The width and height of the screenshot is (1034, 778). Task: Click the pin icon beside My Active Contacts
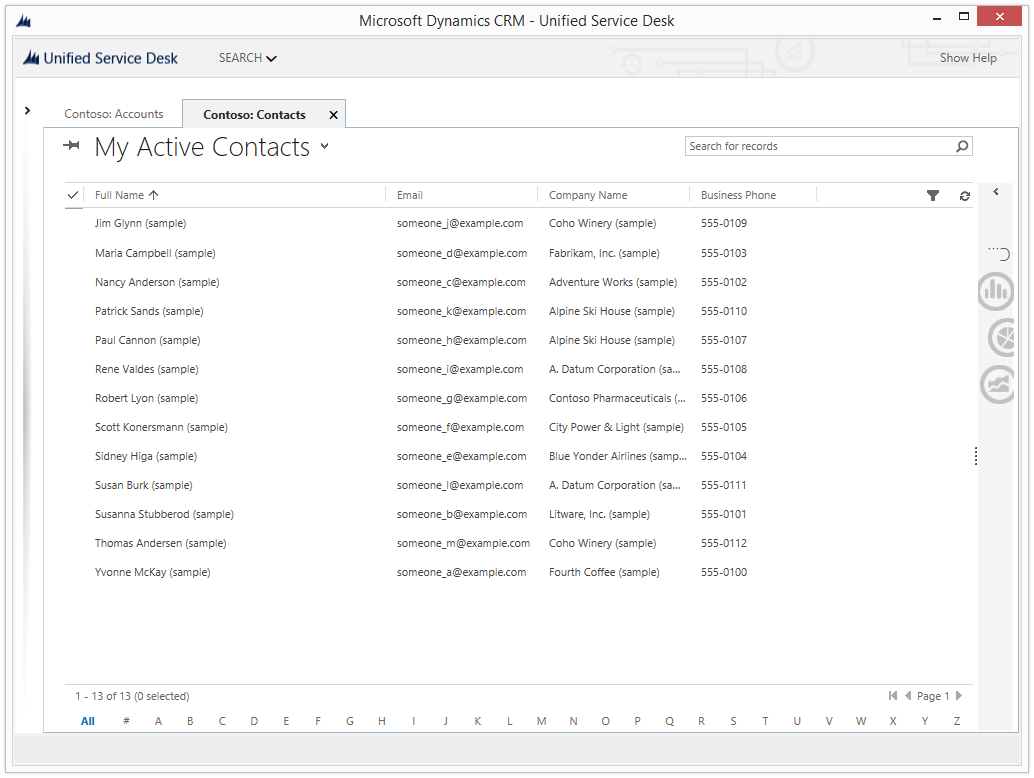click(x=71, y=146)
